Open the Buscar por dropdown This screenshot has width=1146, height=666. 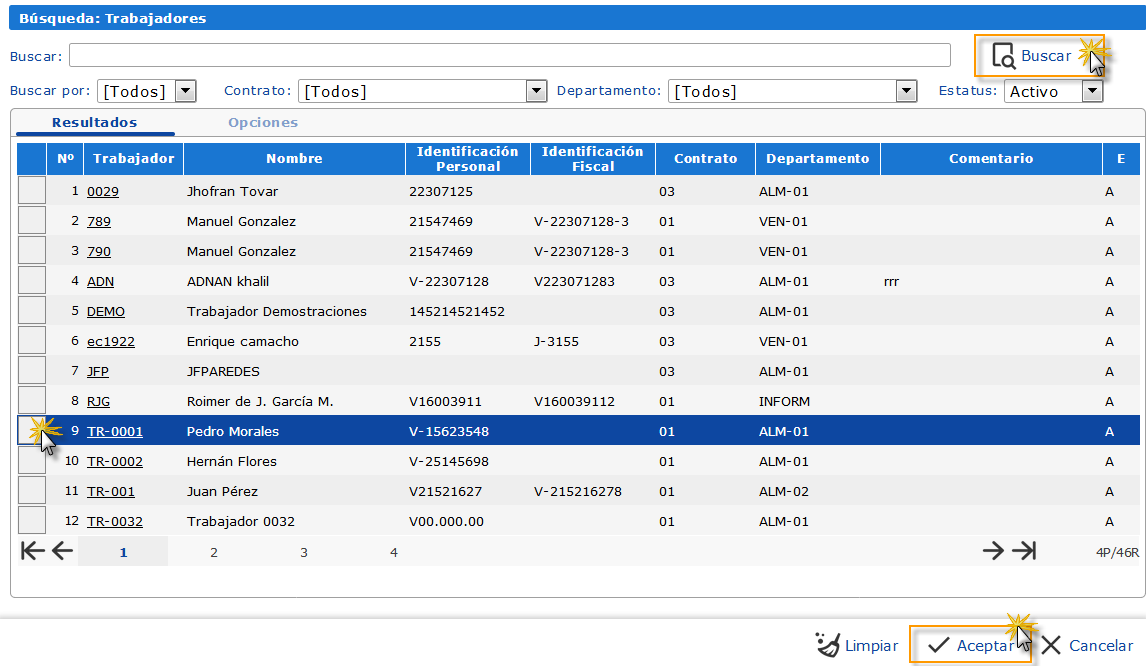pos(185,91)
